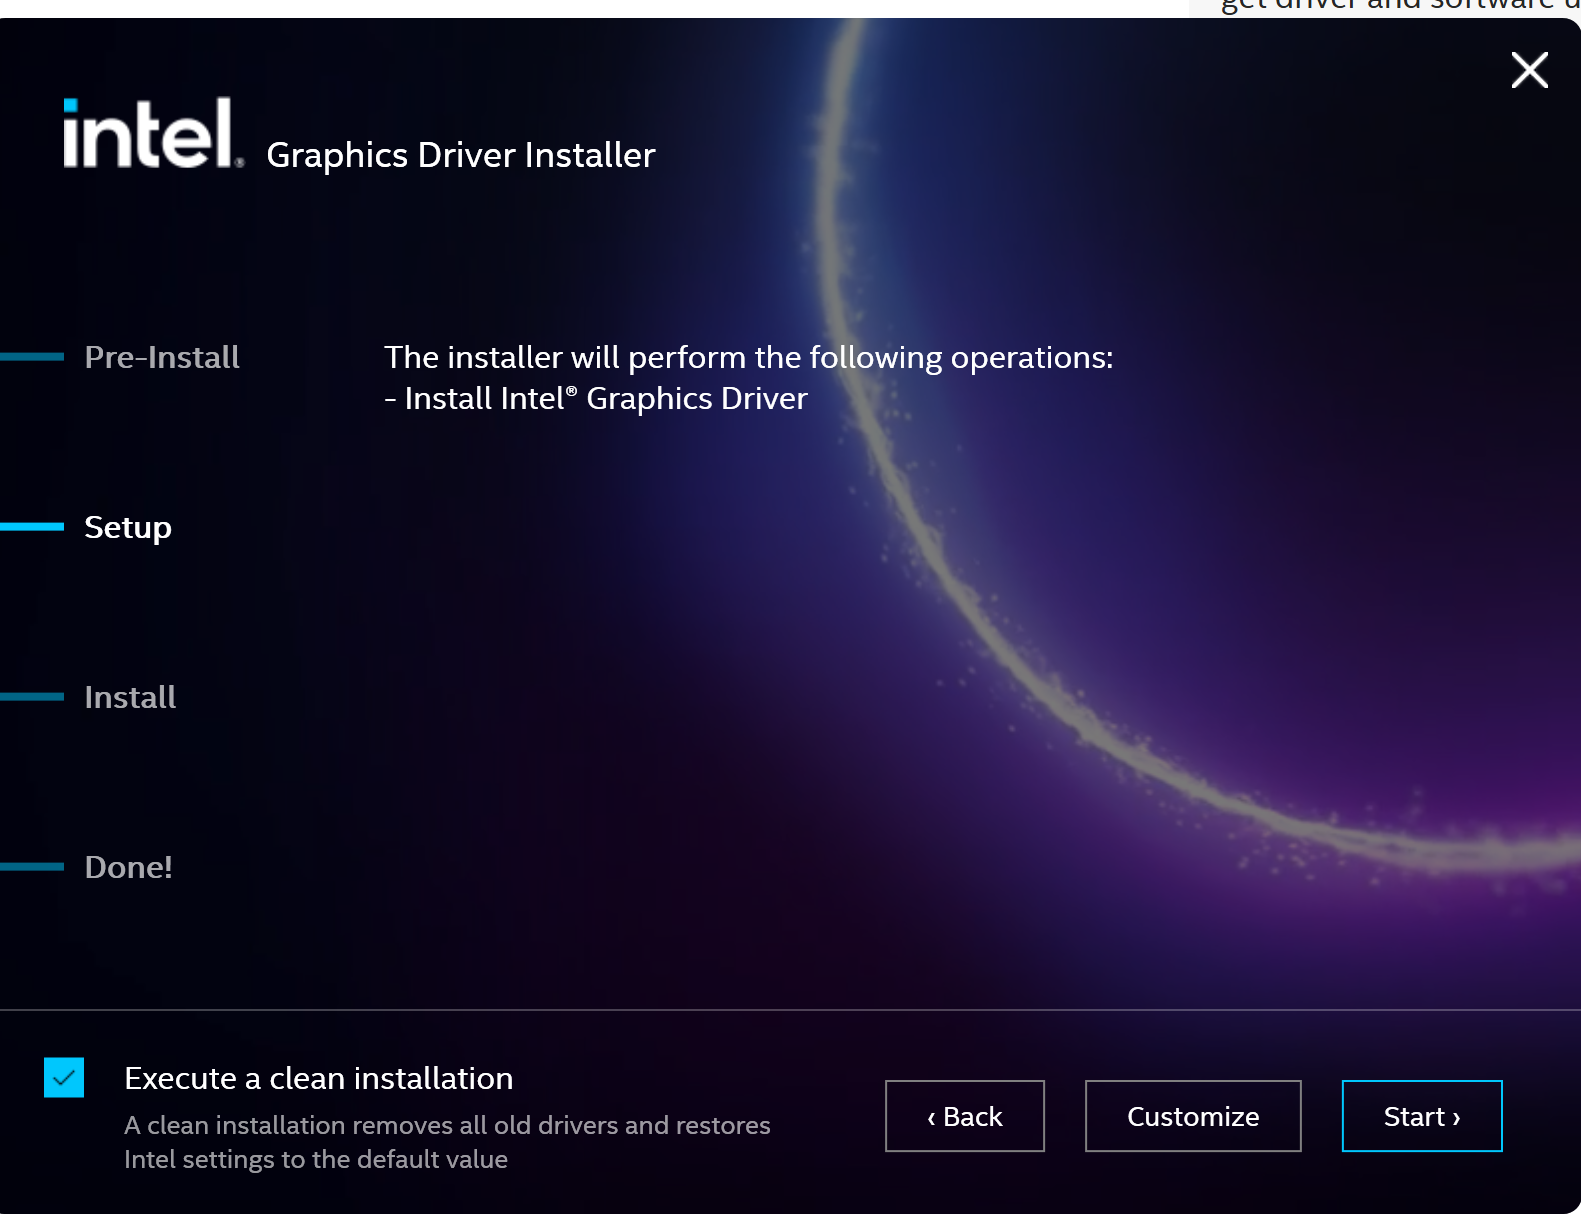Open the Customize options
1581x1222 pixels.
(x=1193, y=1116)
